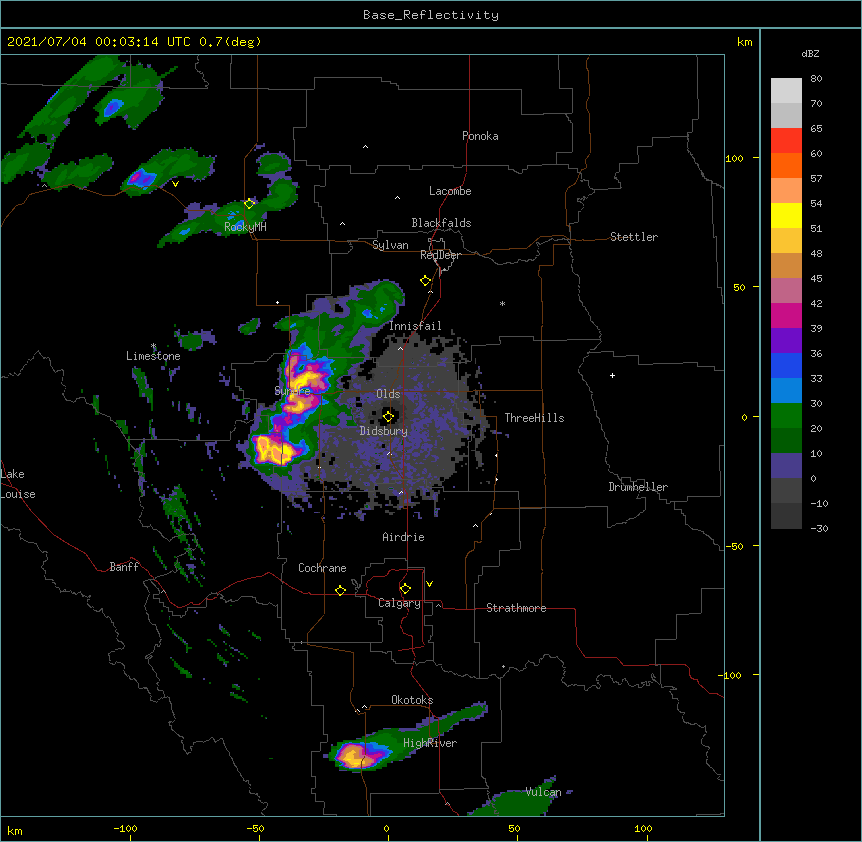Select the Drumheller label
Viewport: 862px width, 842px height.
(638, 487)
